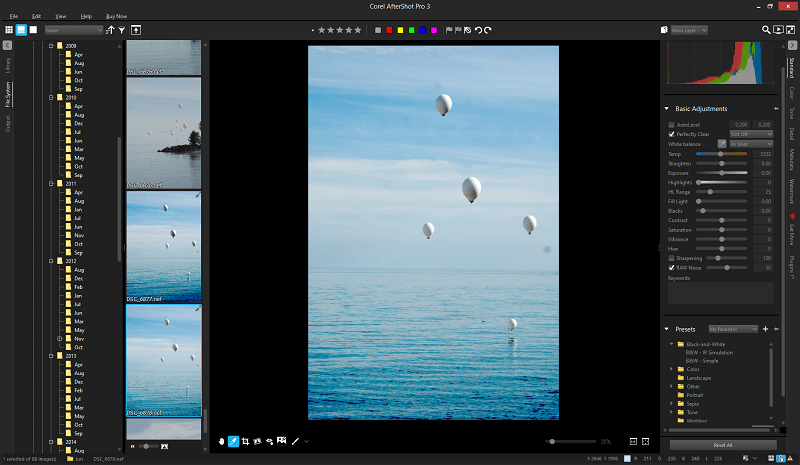800x465 pixels.
Task: Click the Buy Now menu link
Action: (x=116, y=16)
